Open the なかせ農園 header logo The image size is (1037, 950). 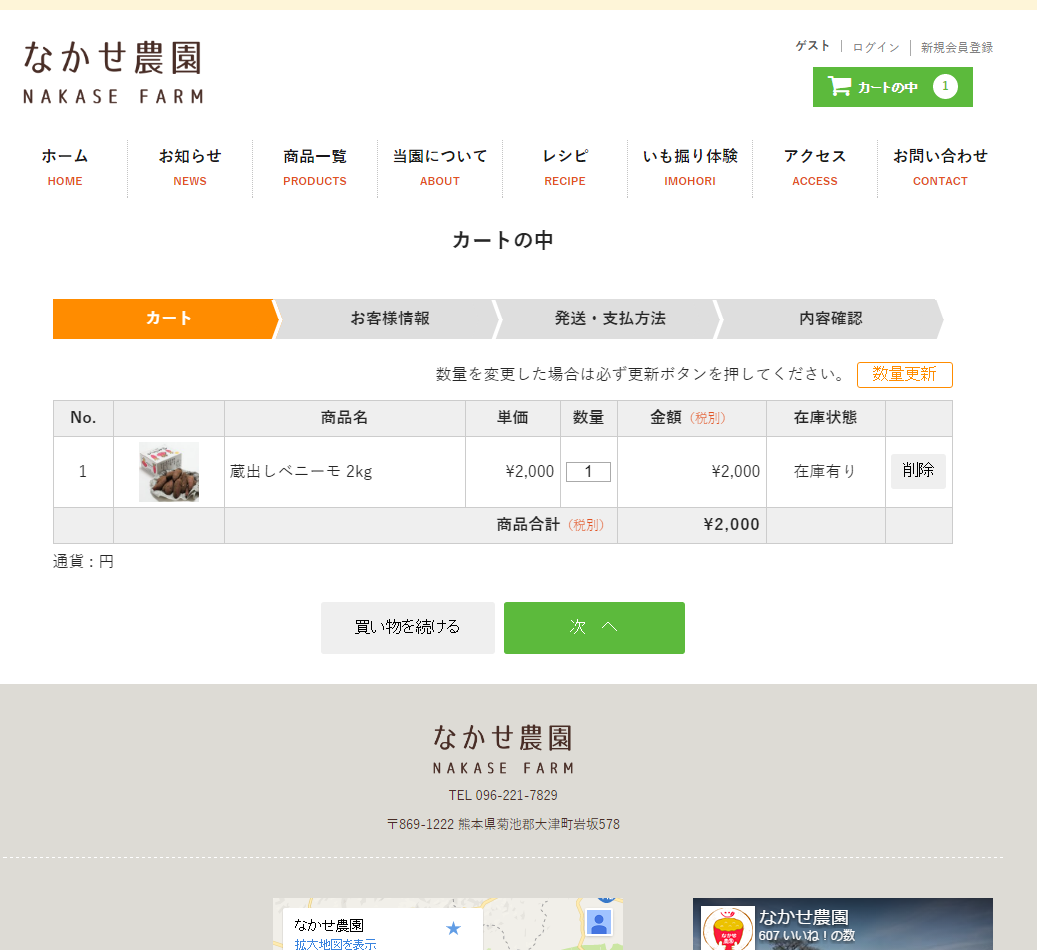click(113, 71)
